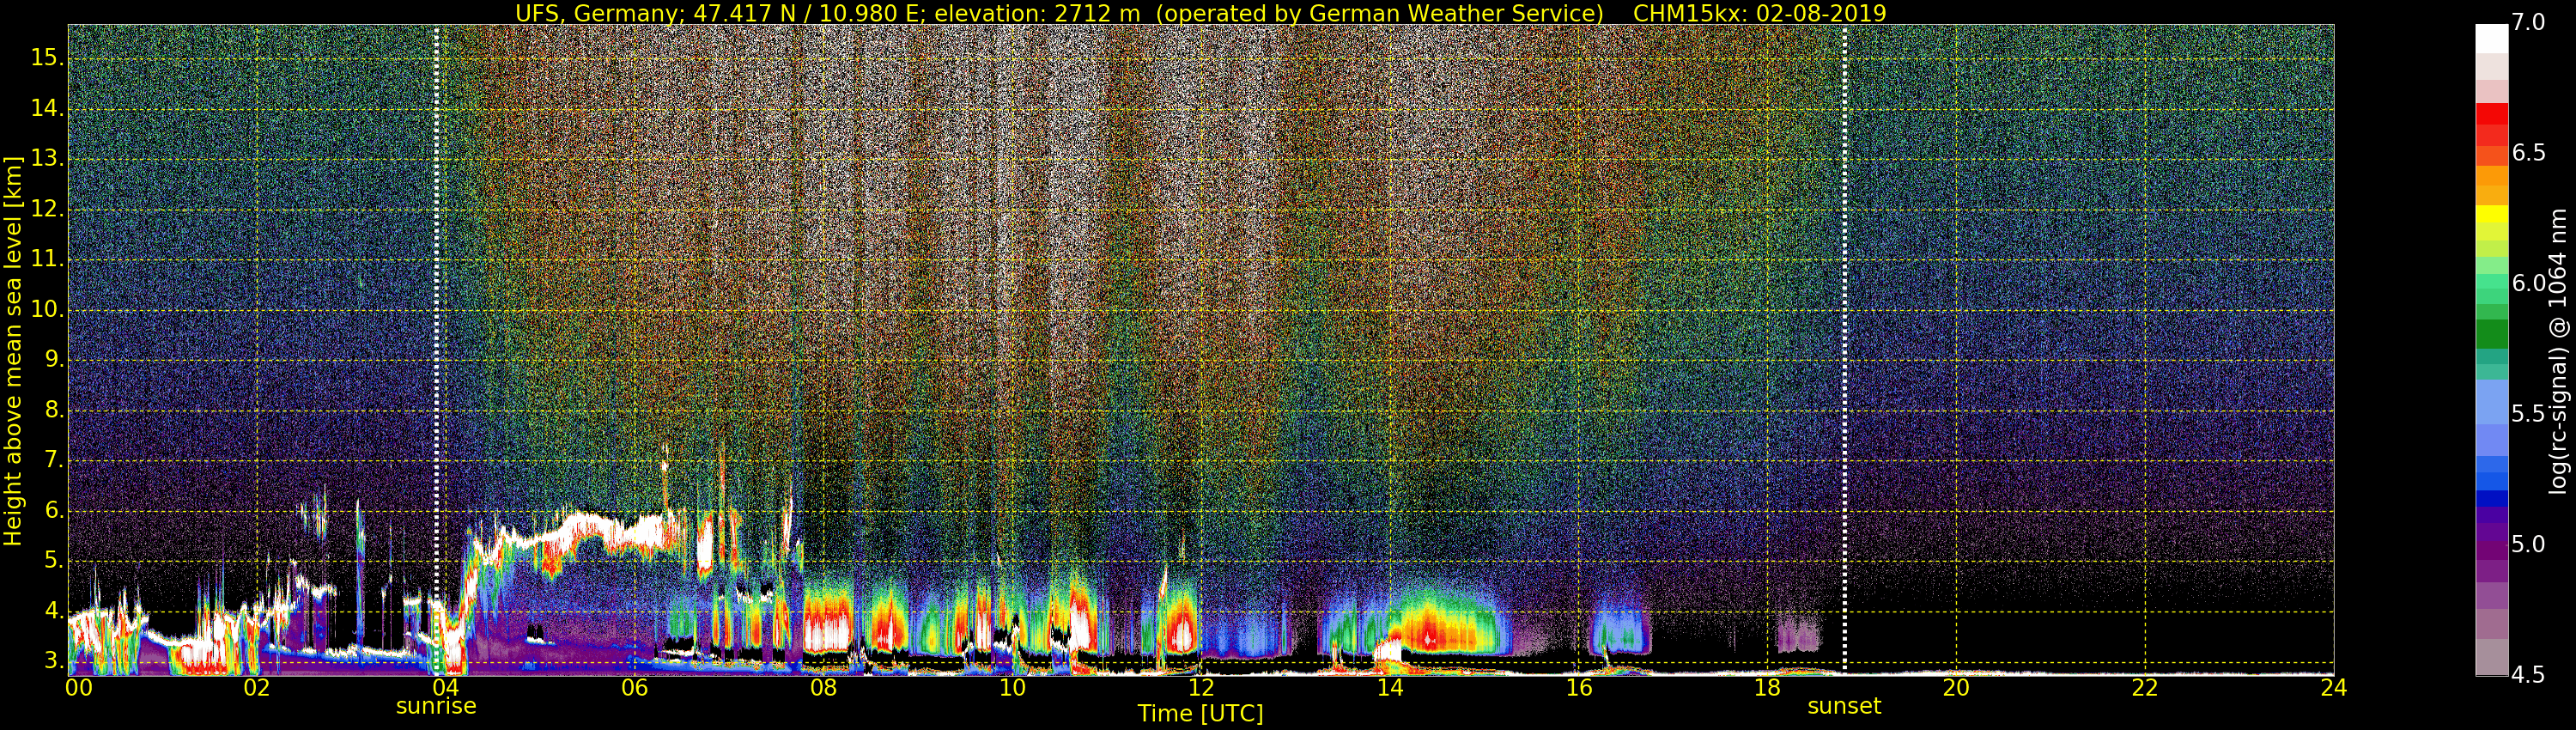Click the white segment atop the colorbar

pos(2491,37)
